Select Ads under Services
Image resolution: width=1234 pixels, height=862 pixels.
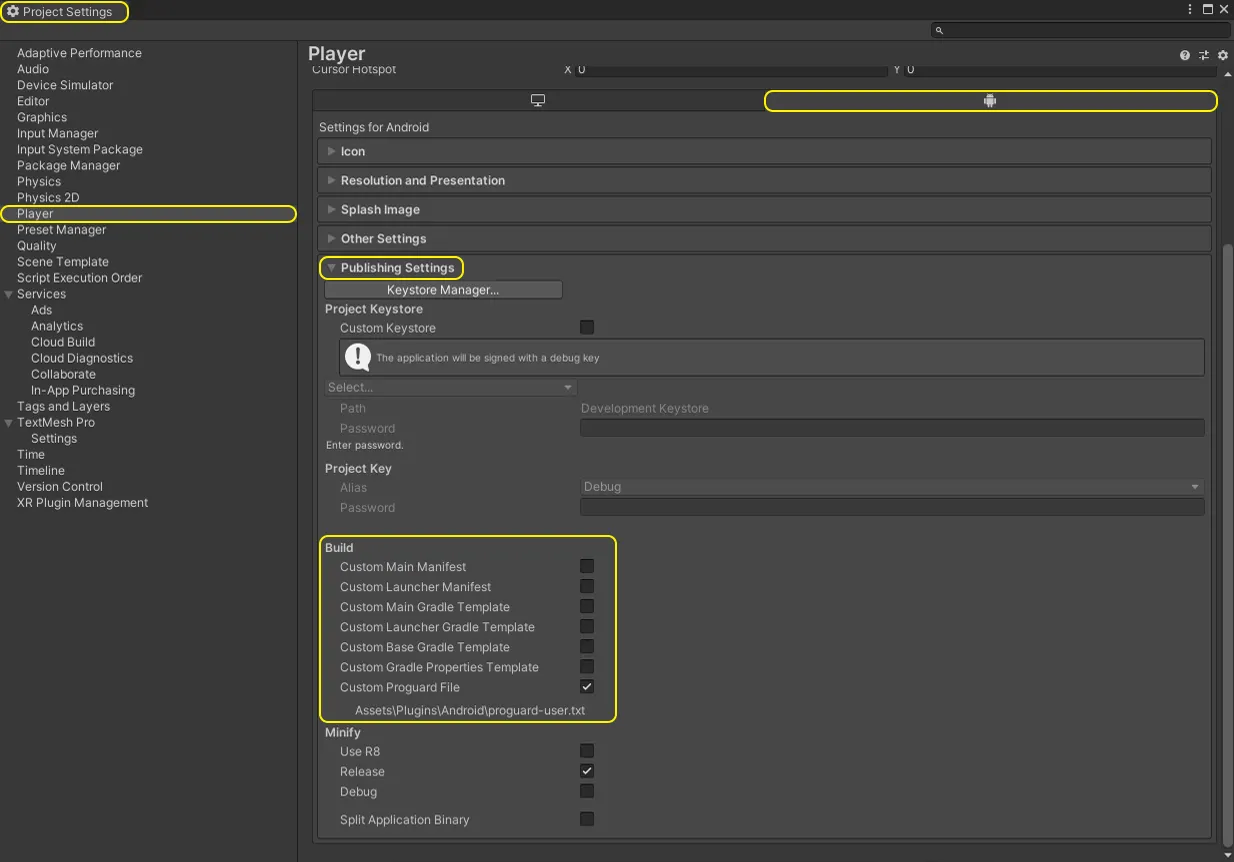coord(41,310)
